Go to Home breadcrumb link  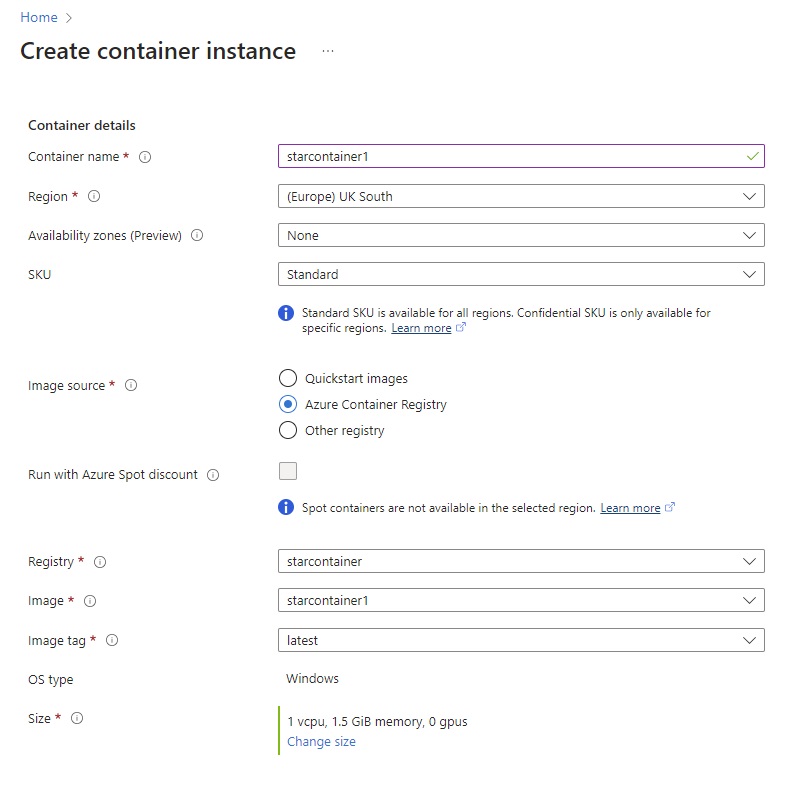click(x=39, y=17)
